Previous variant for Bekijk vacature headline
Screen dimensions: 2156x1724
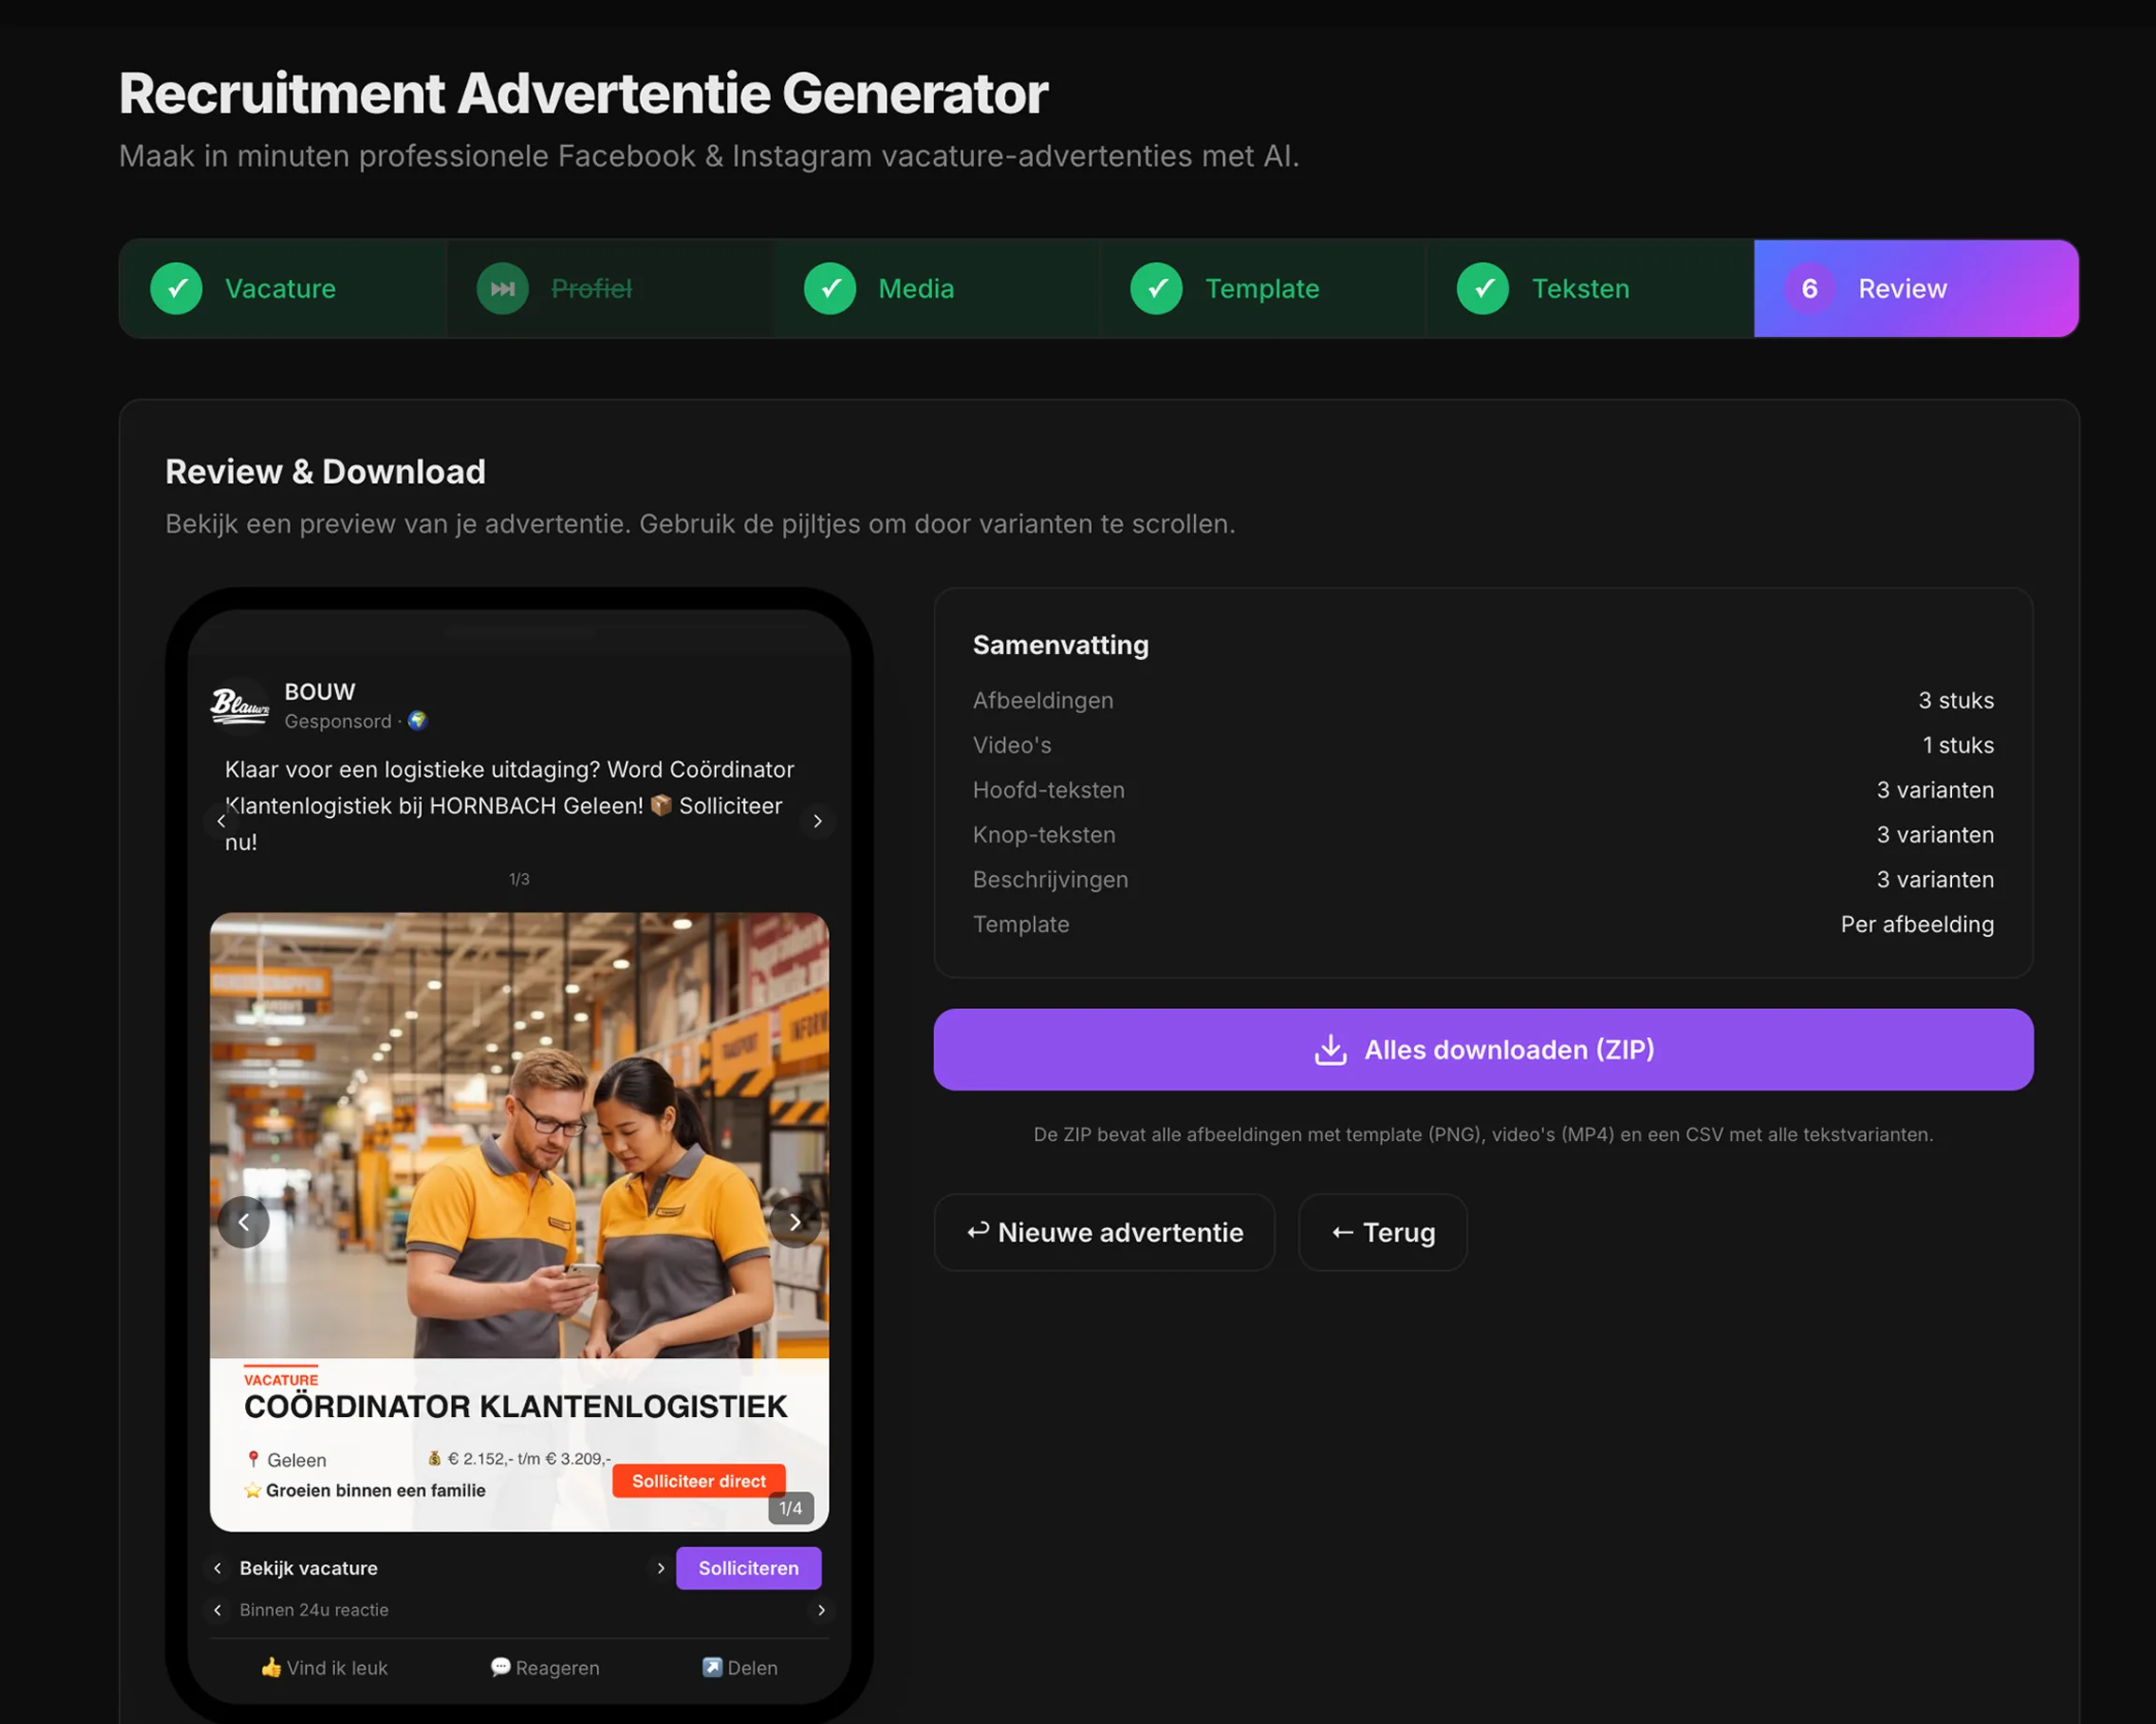218,1568
